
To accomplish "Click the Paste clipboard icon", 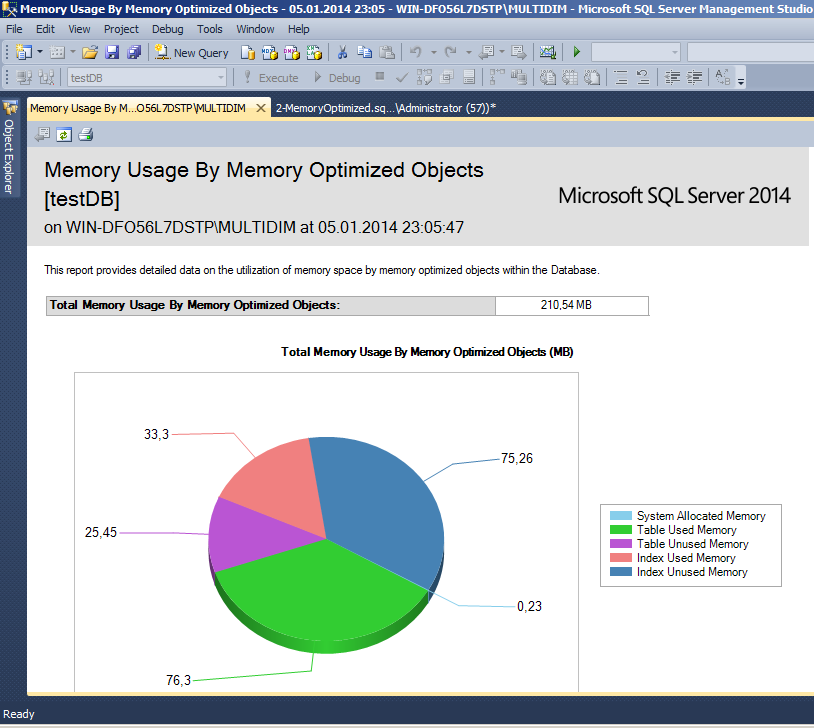I will click(387, 52).
